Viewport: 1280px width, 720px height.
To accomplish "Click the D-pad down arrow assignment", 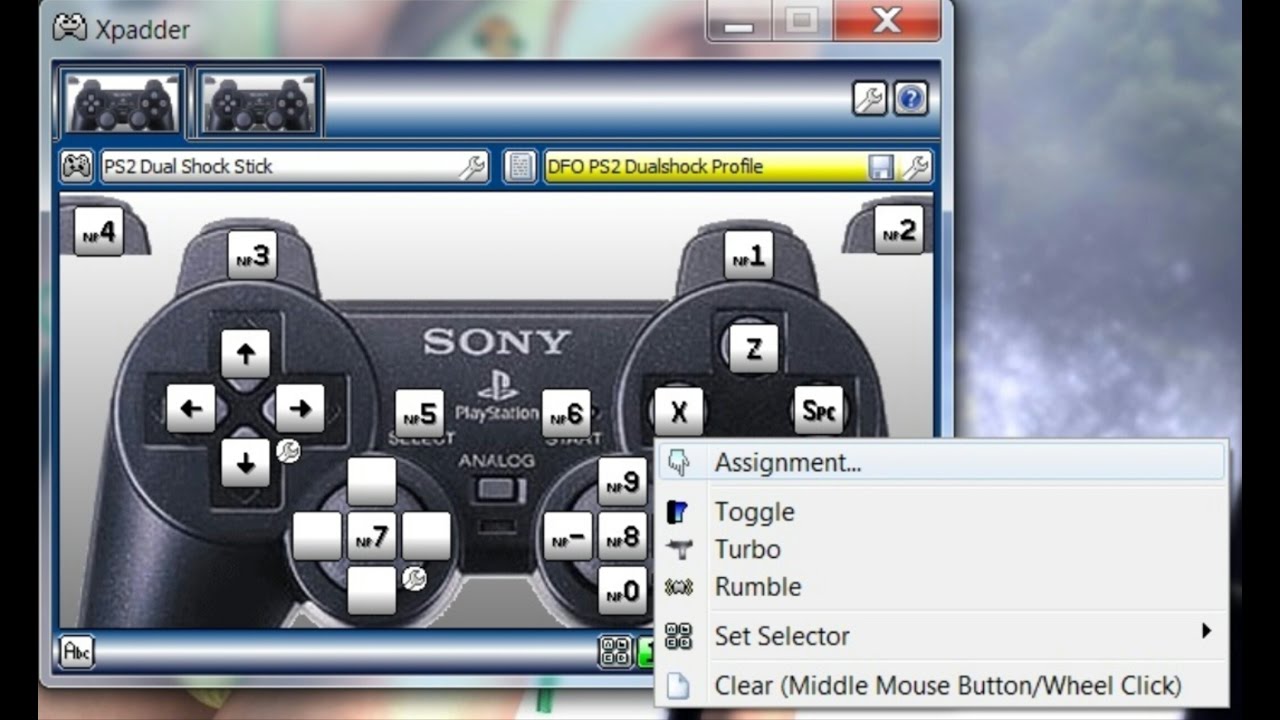I will [x=245, y=463].
